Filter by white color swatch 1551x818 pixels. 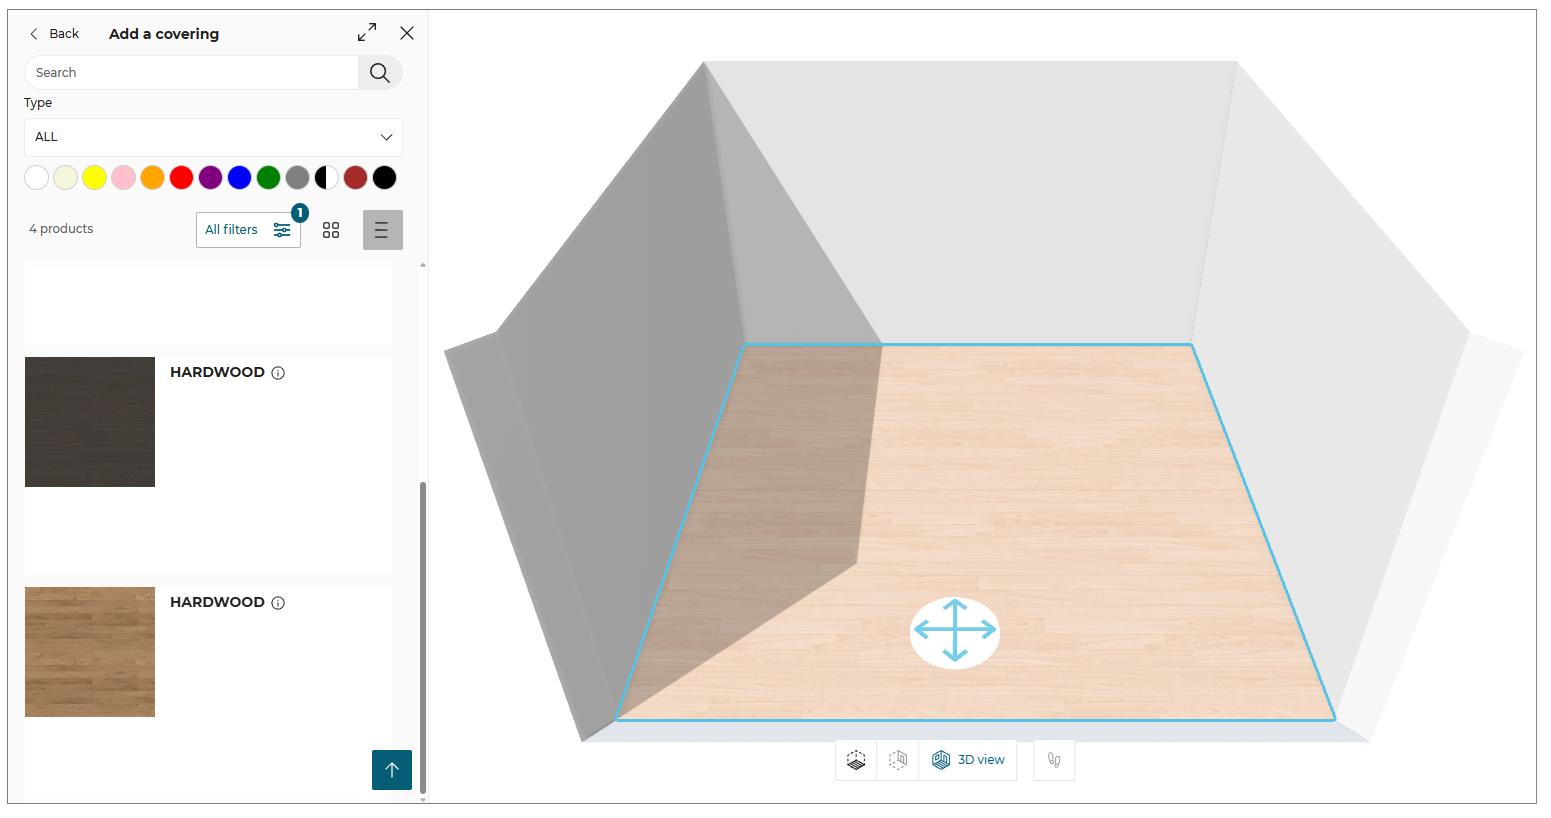tap(36, 178)
